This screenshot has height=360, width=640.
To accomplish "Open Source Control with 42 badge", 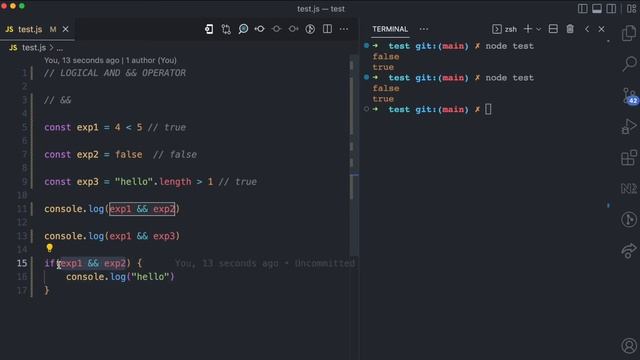I will [x=629, y=96].
